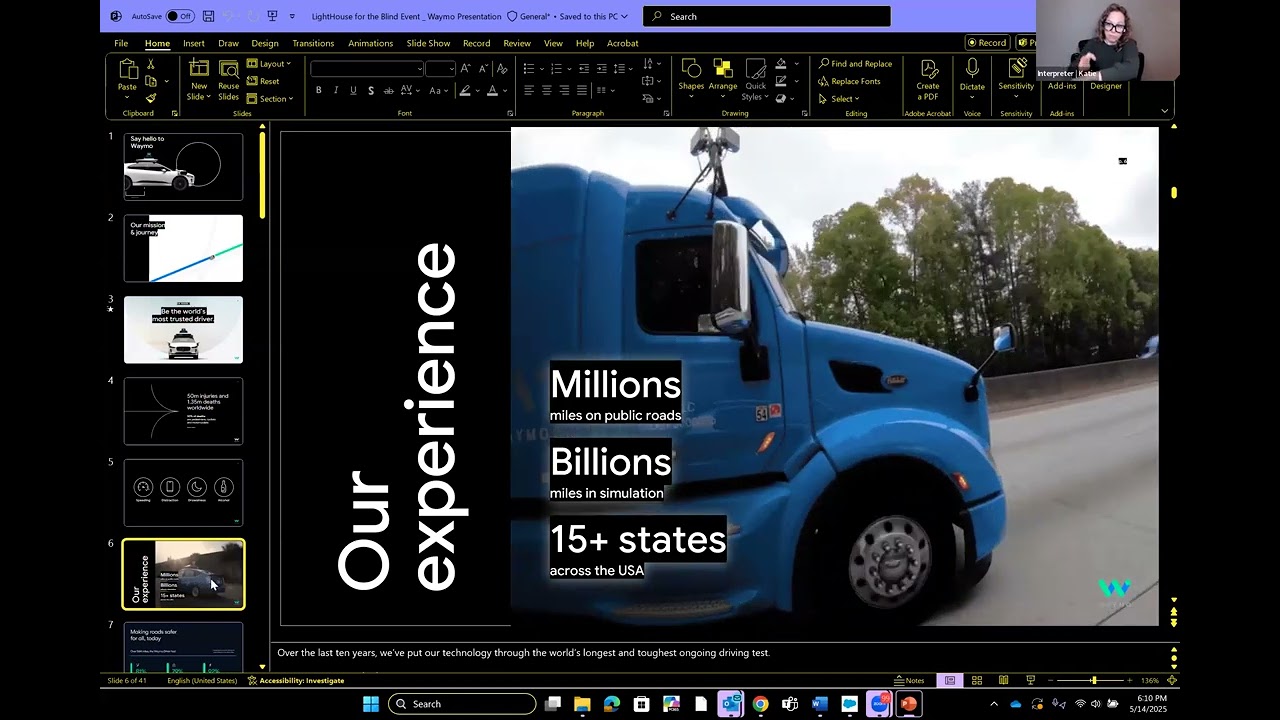Viewport: 1280px width, 720px height.
Task: Click the Reset slide button
Action: pos(264,81)
